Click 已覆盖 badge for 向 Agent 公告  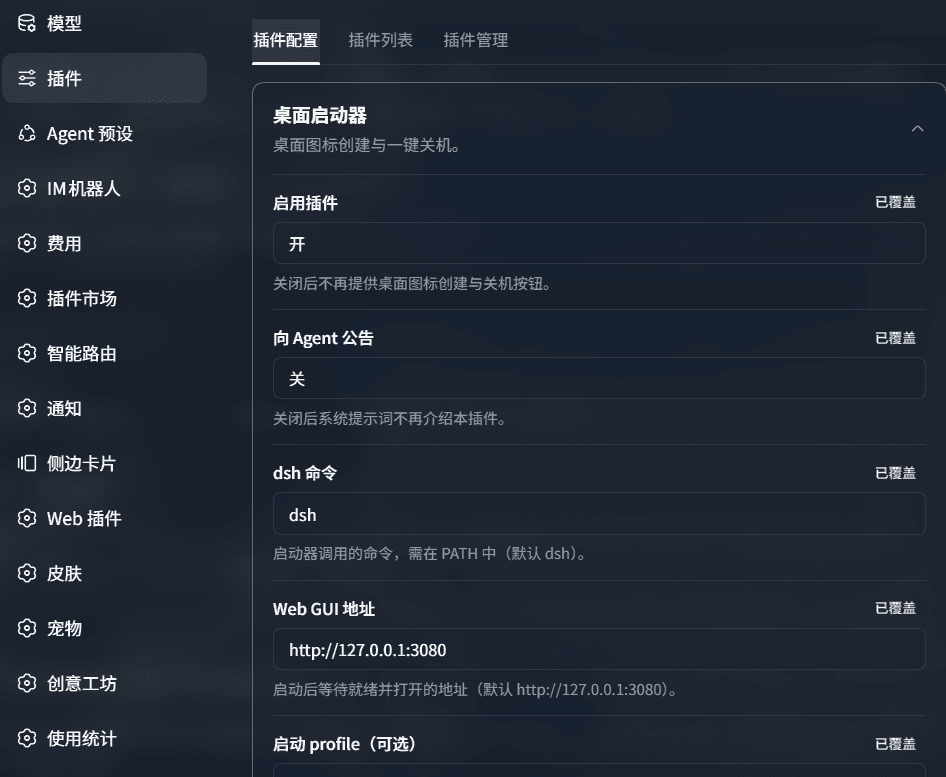point(895,338)
